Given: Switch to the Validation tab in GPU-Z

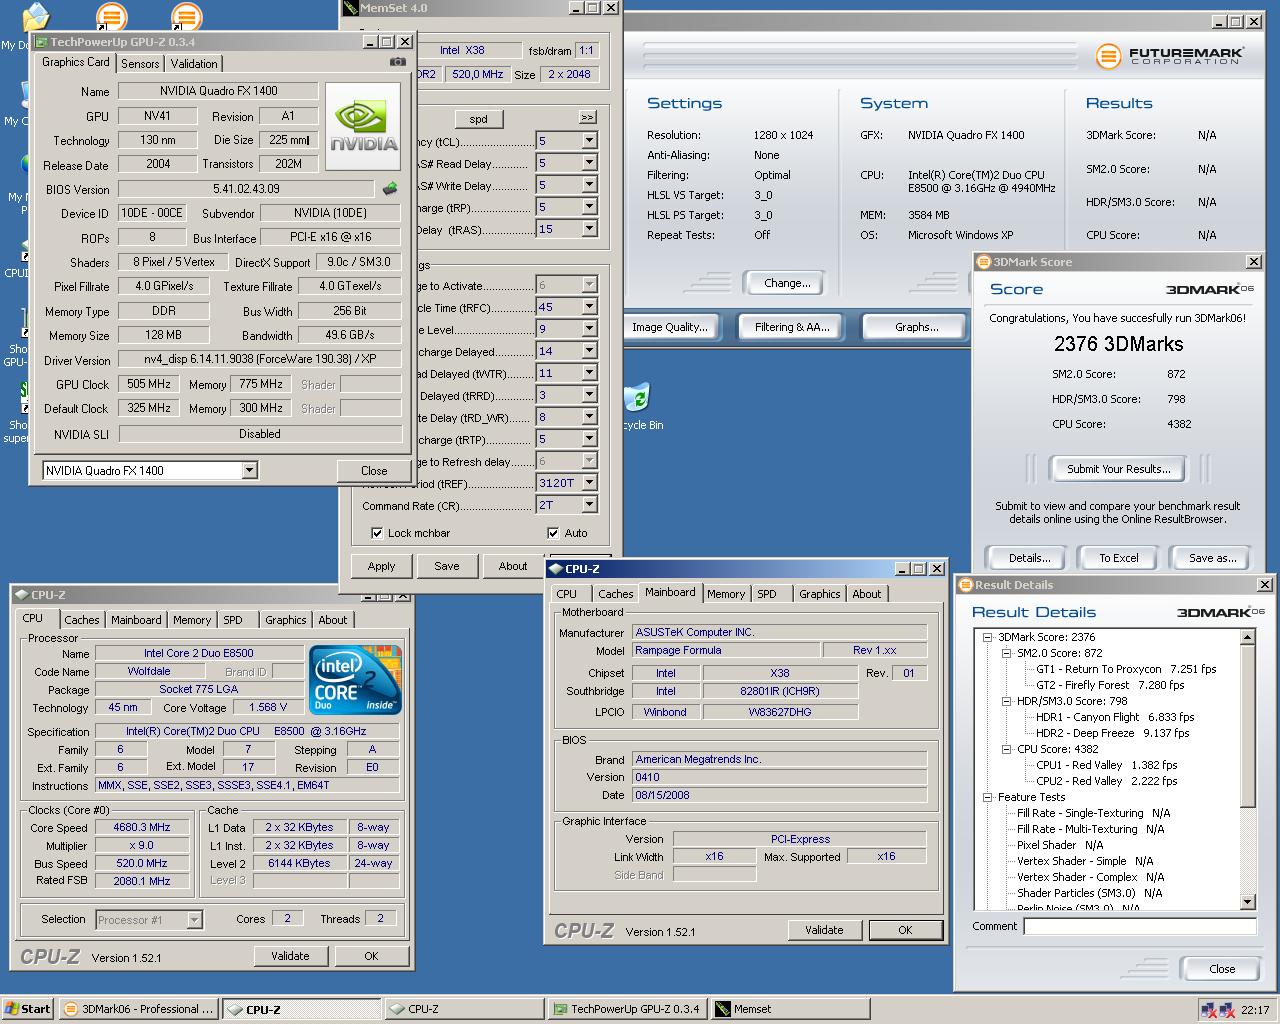Looking at the screenshot, I should [194, 63].
